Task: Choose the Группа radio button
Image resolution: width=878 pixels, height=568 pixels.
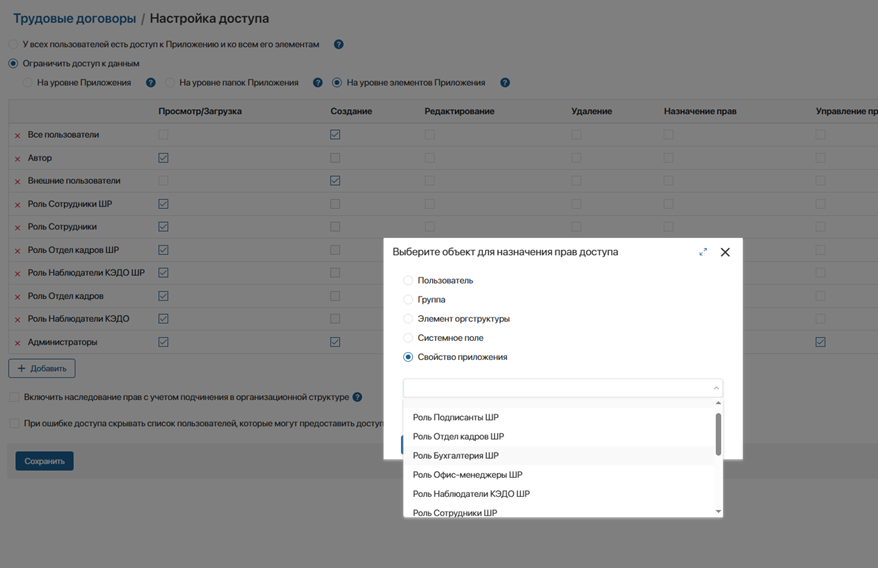Action: [408, 300]
